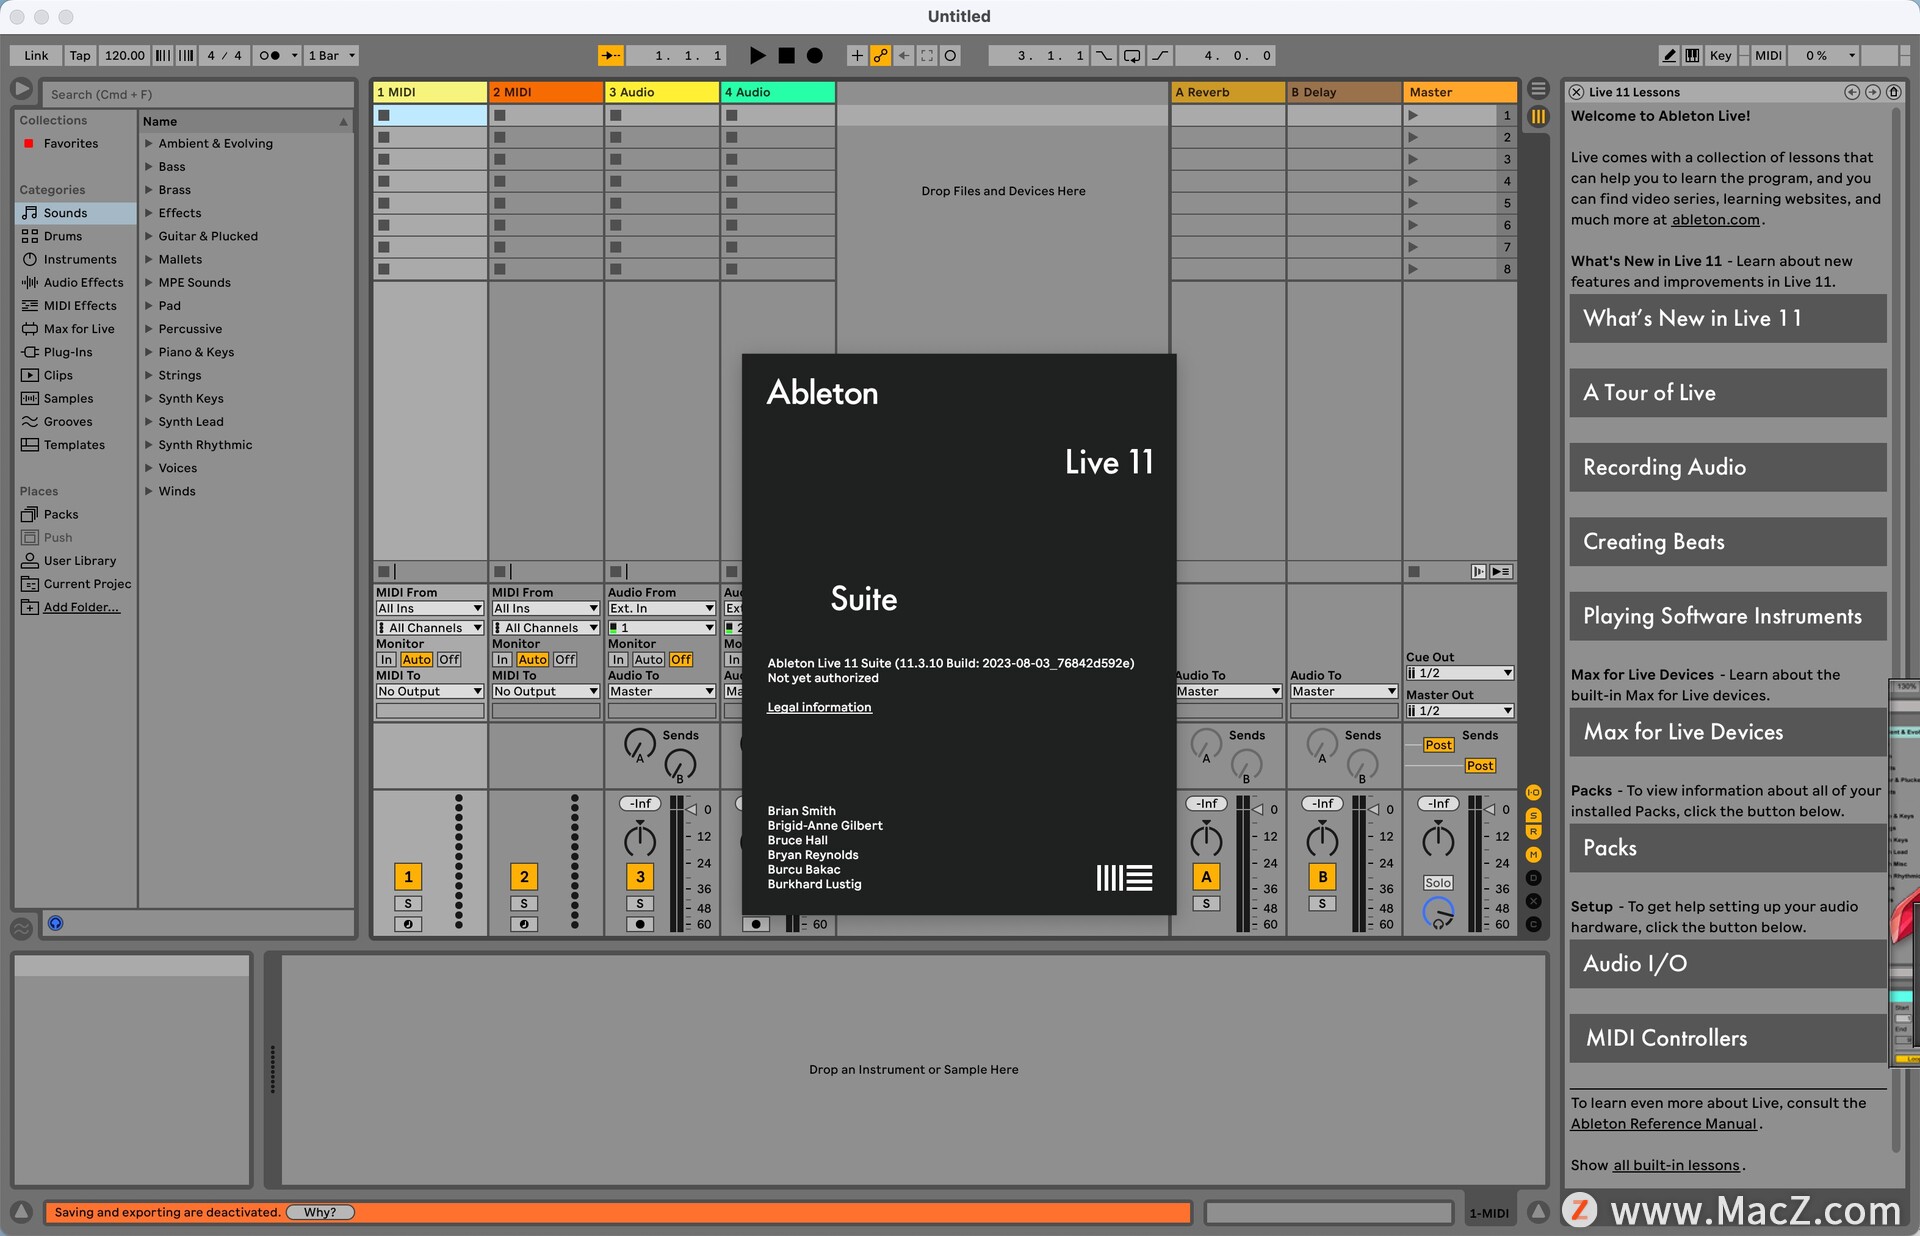Viewport: 1920px width, 1236px height.
Task: Set track 1 Monitor to In
Action: pos(386,659)
